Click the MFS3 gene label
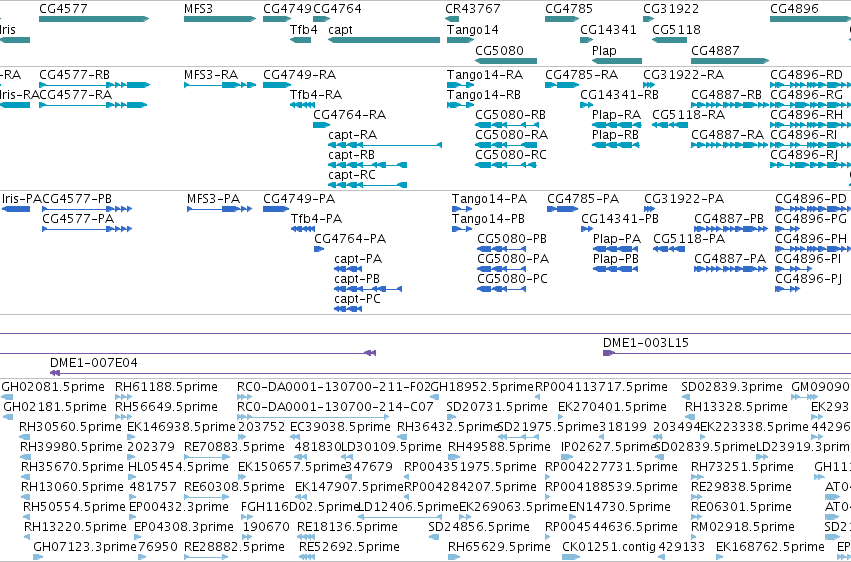 pos(198,9)
